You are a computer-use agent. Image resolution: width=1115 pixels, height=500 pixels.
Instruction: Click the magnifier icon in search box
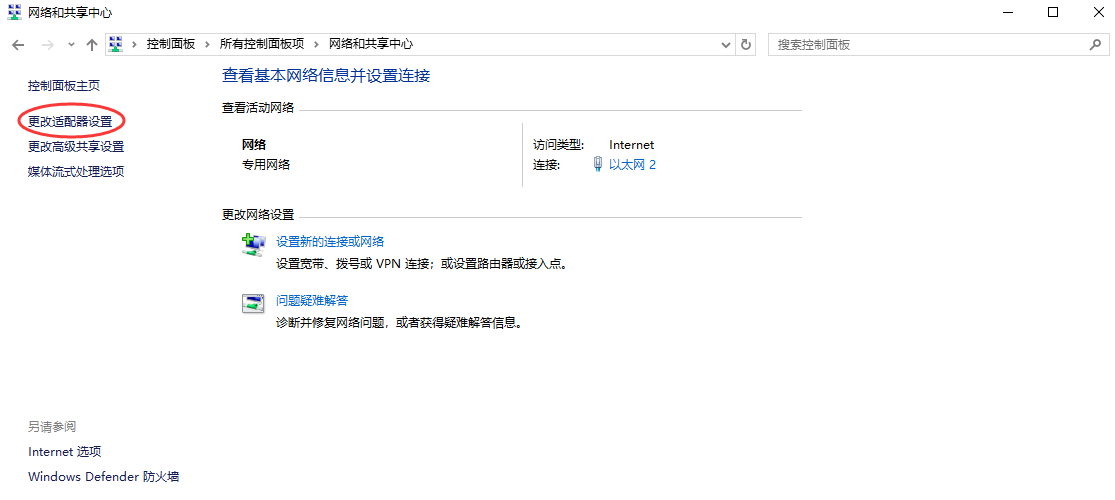(1094, 45)
